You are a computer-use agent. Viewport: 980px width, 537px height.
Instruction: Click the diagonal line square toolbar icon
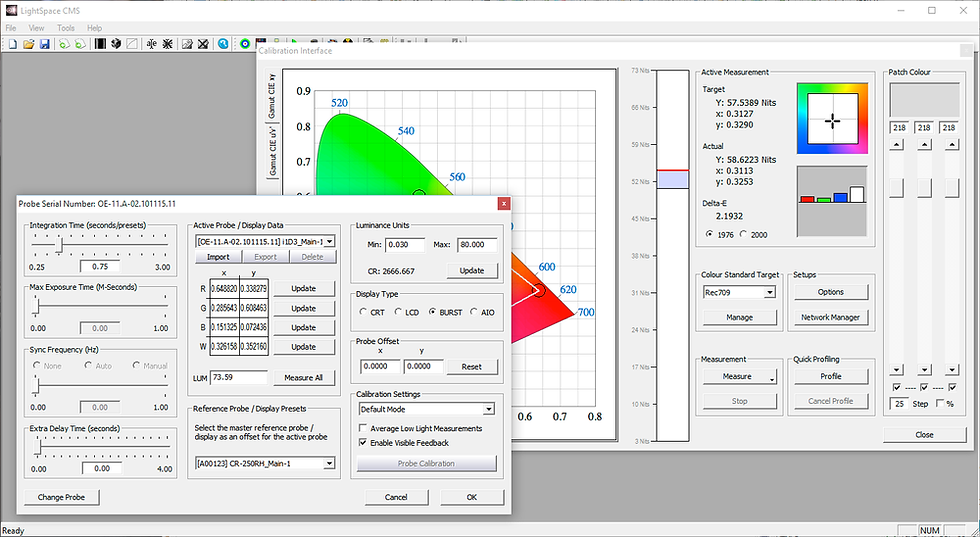pos(132,44)
